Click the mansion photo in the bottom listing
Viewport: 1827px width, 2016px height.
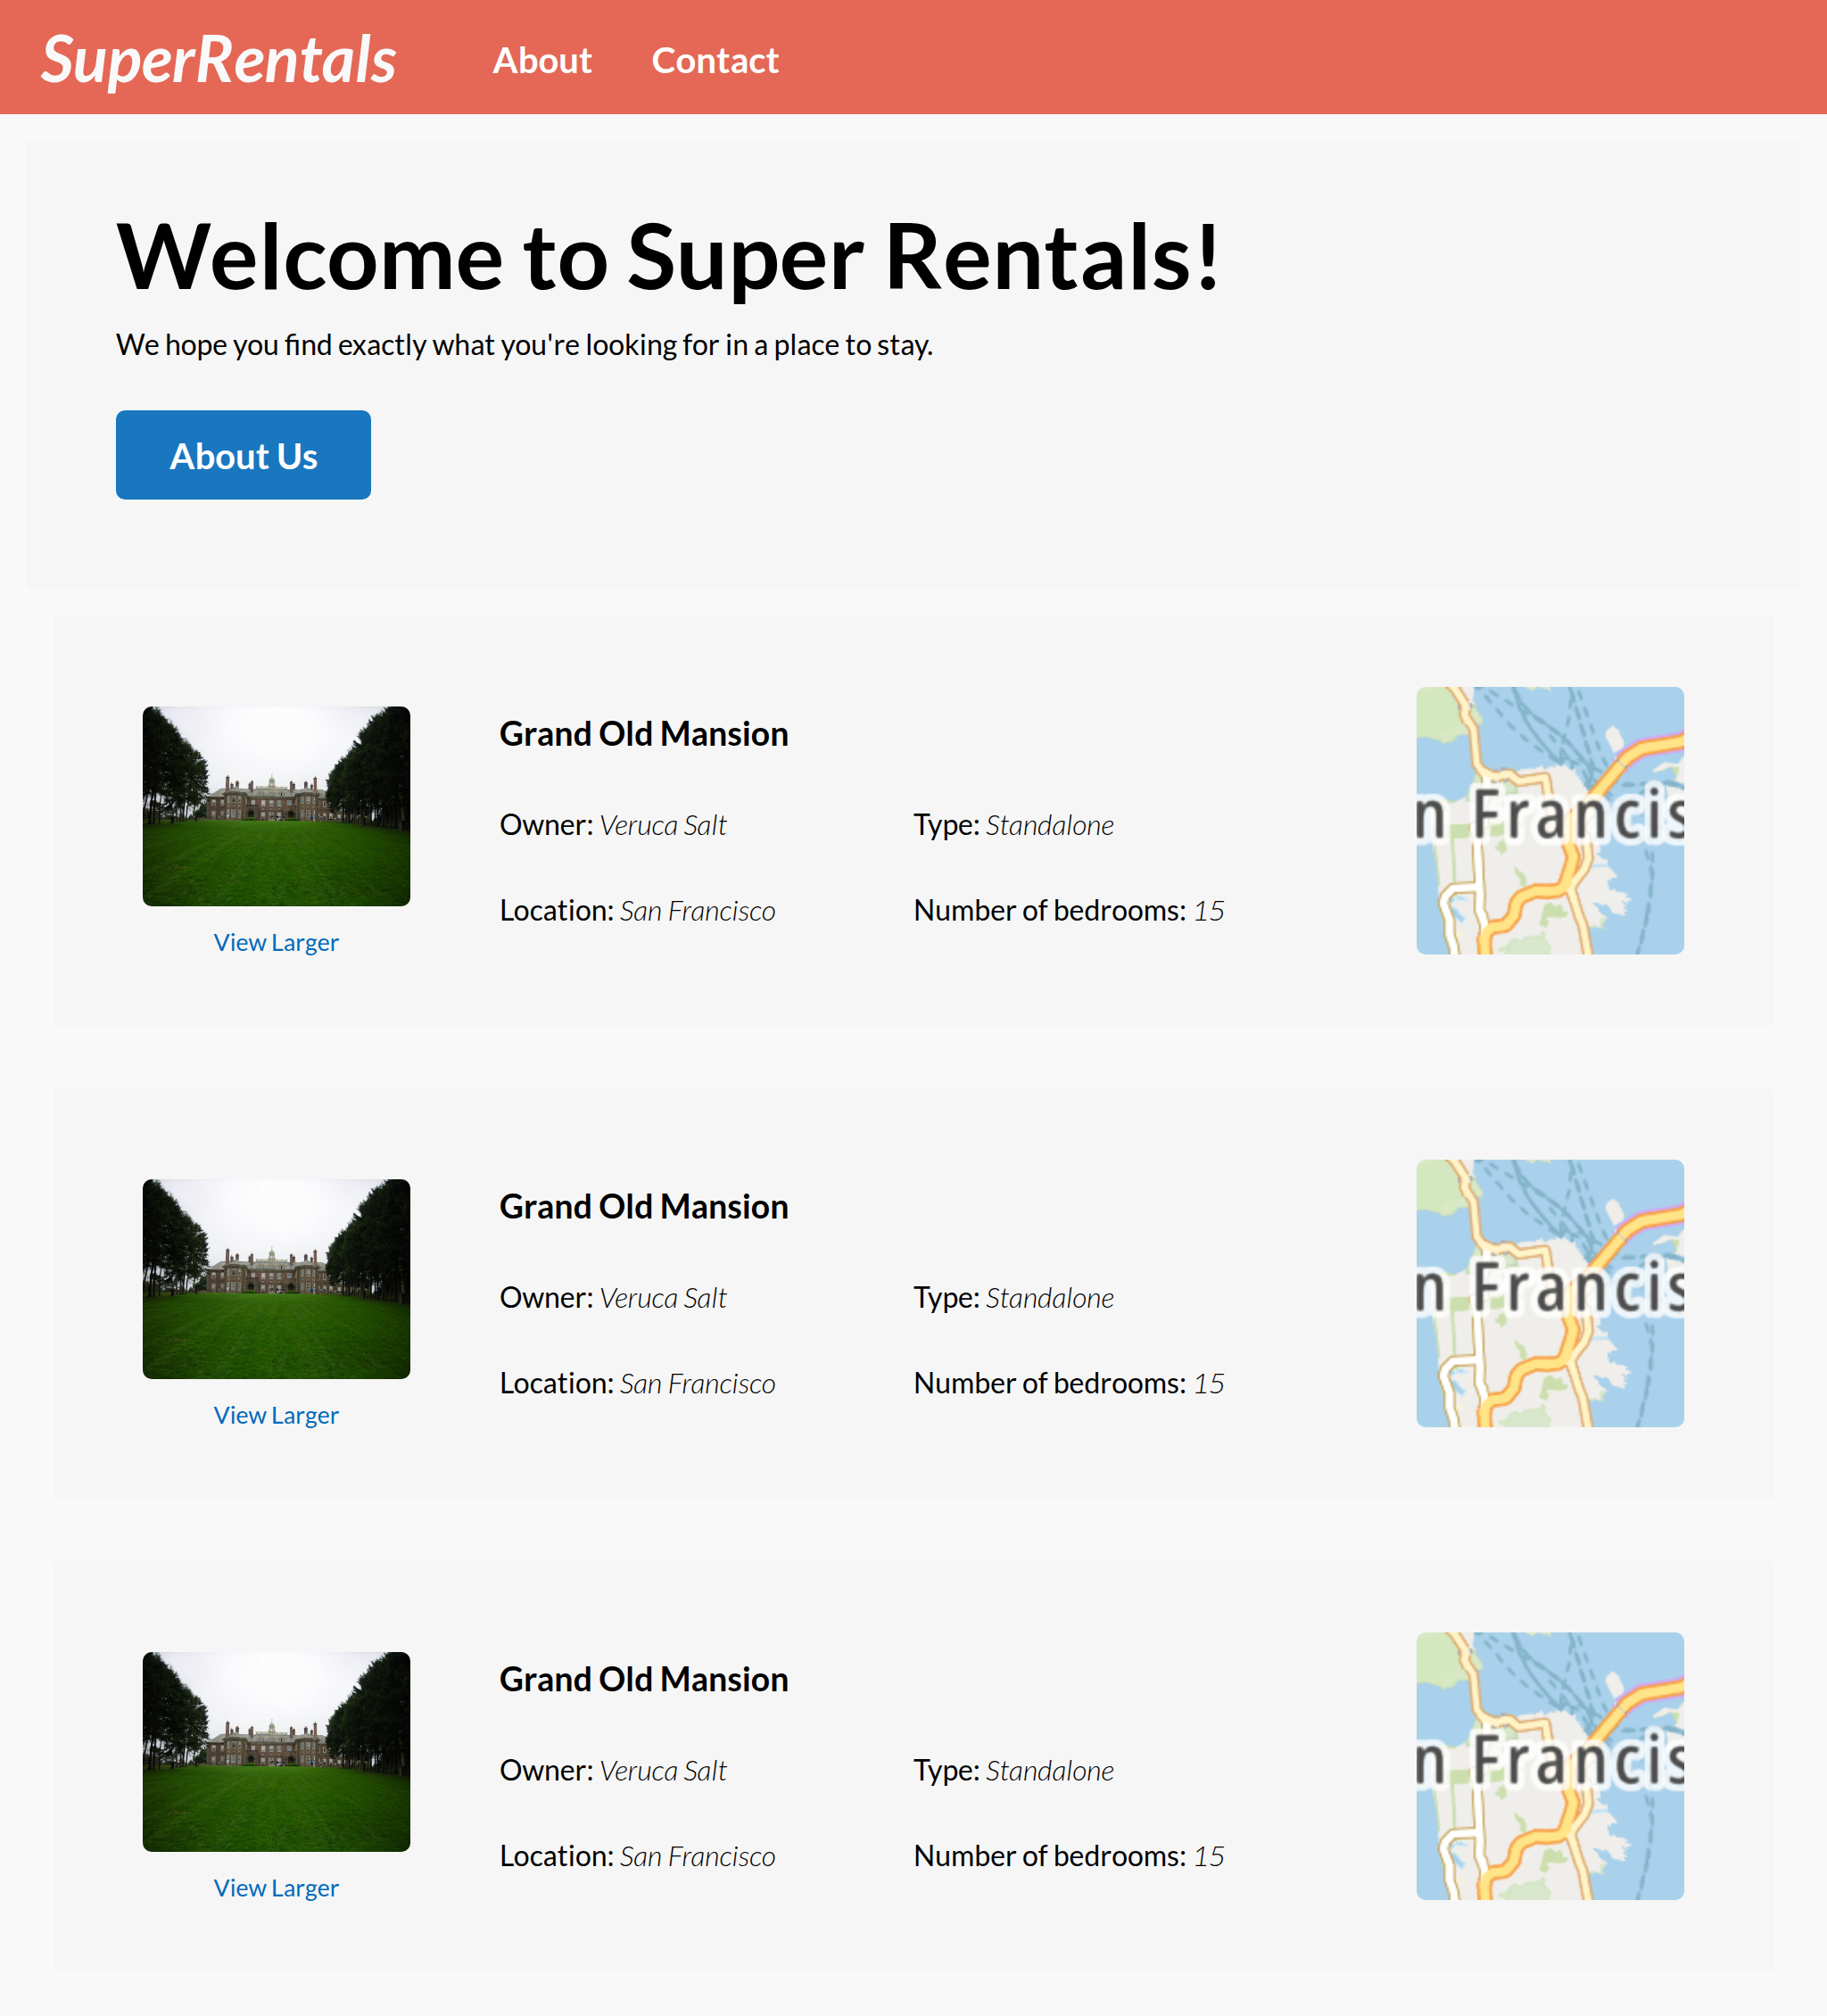click(x=276, y=1752)
